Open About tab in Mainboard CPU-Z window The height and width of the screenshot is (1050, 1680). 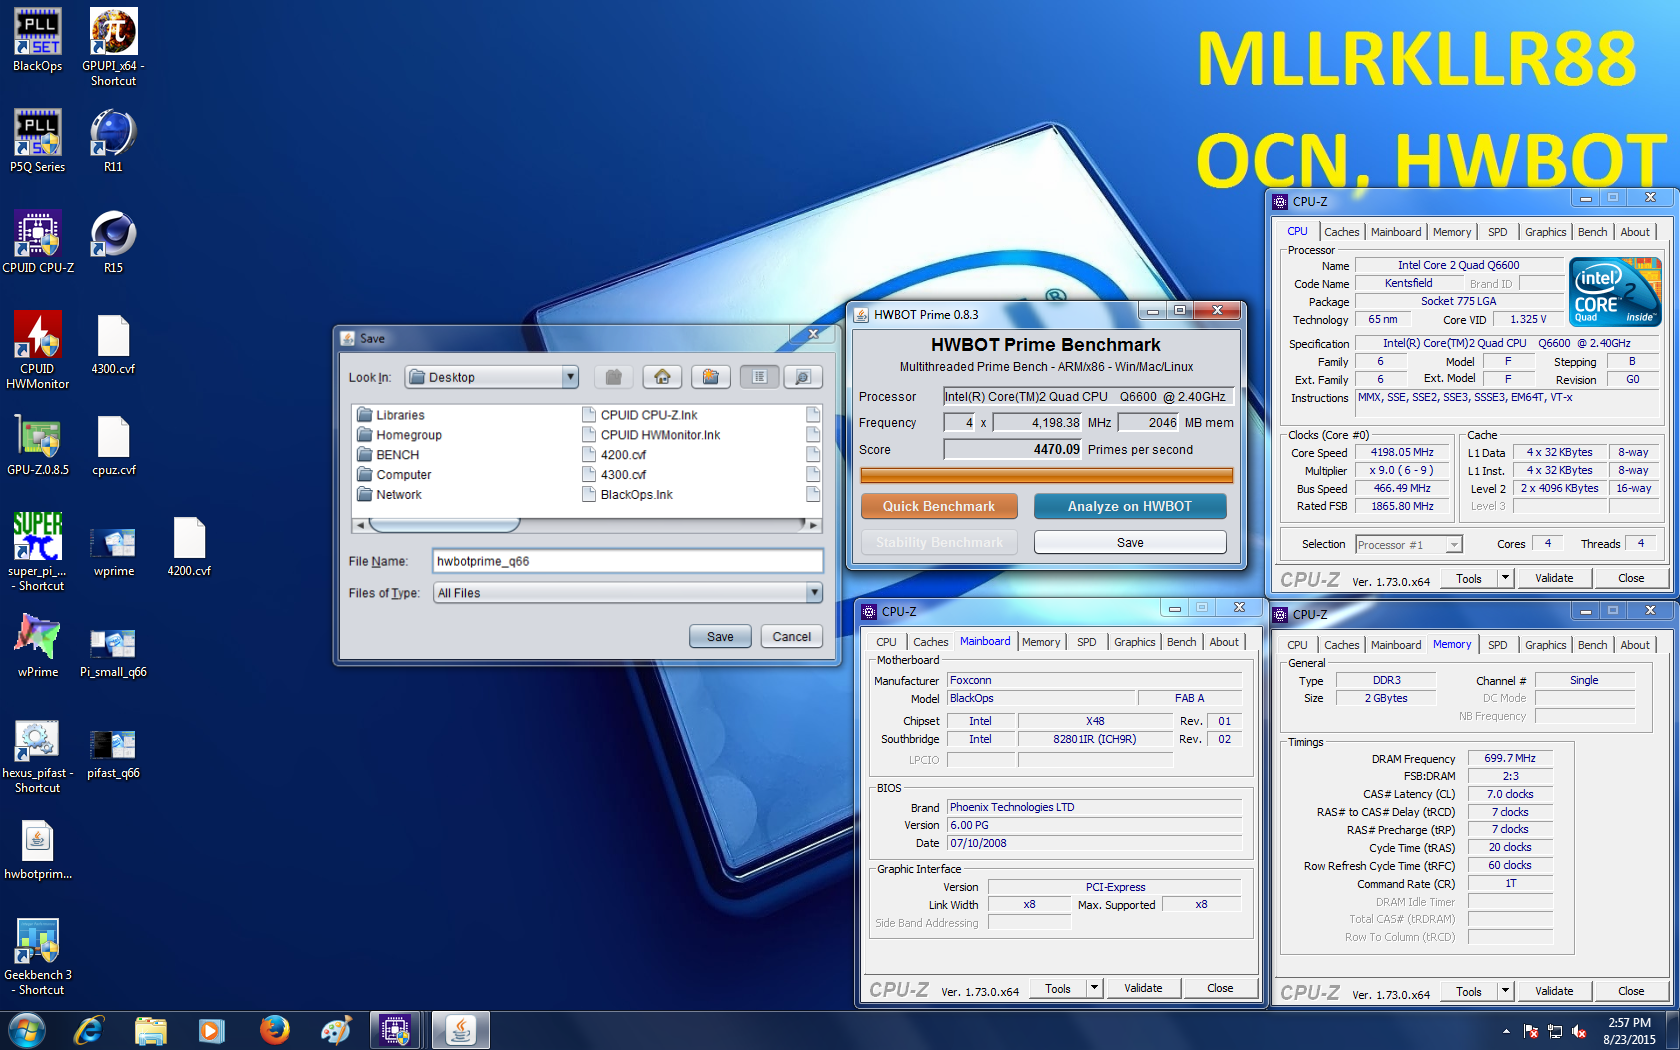(1223, 642)
